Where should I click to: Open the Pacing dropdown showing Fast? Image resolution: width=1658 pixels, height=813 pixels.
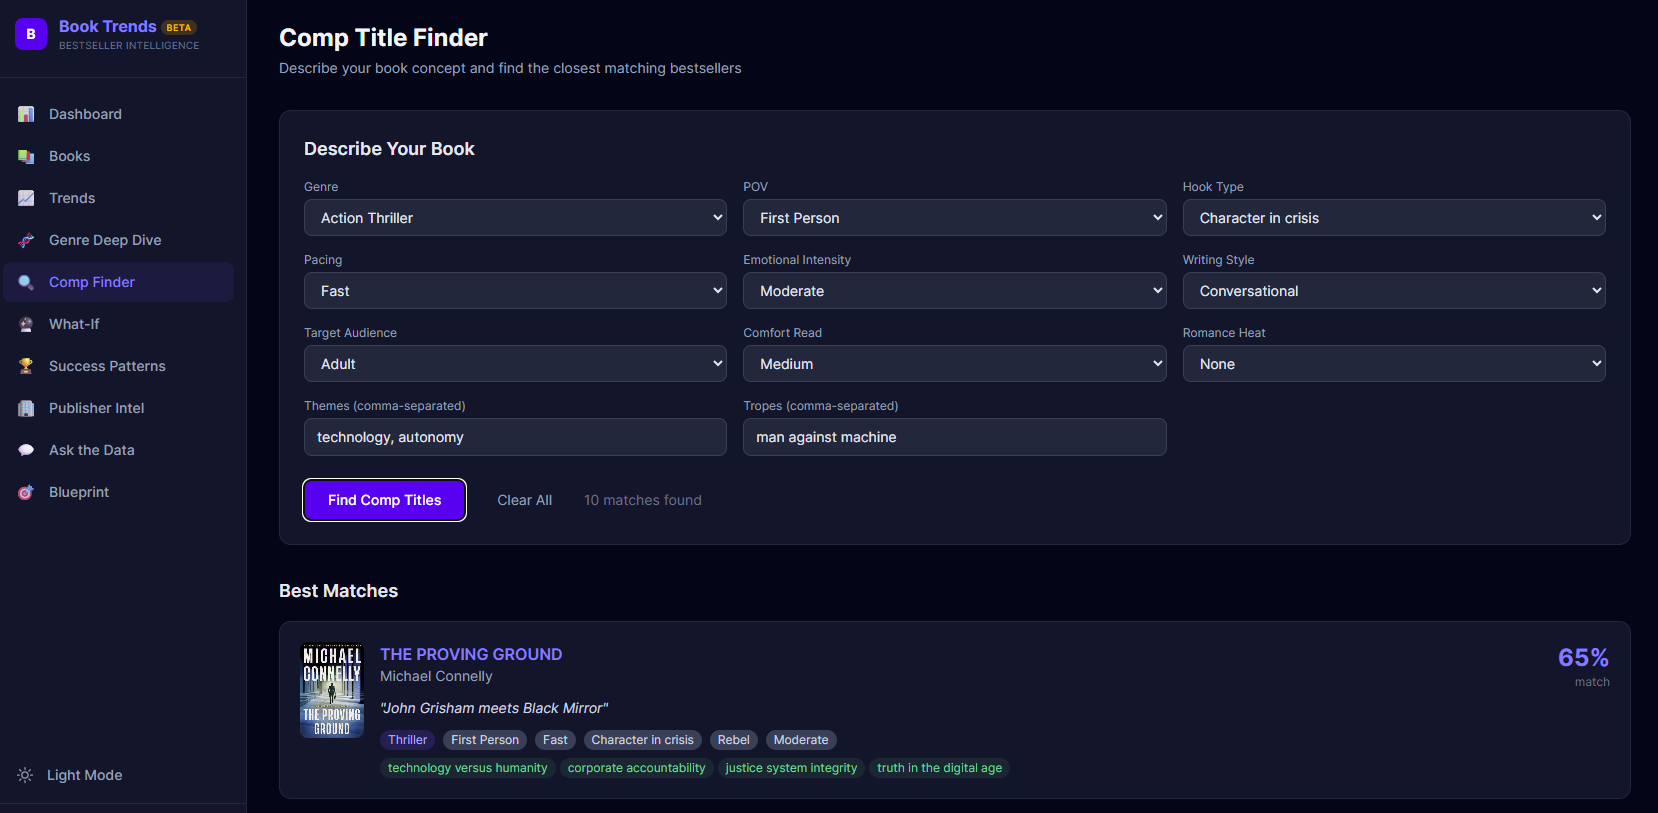[x=515, y=291]
